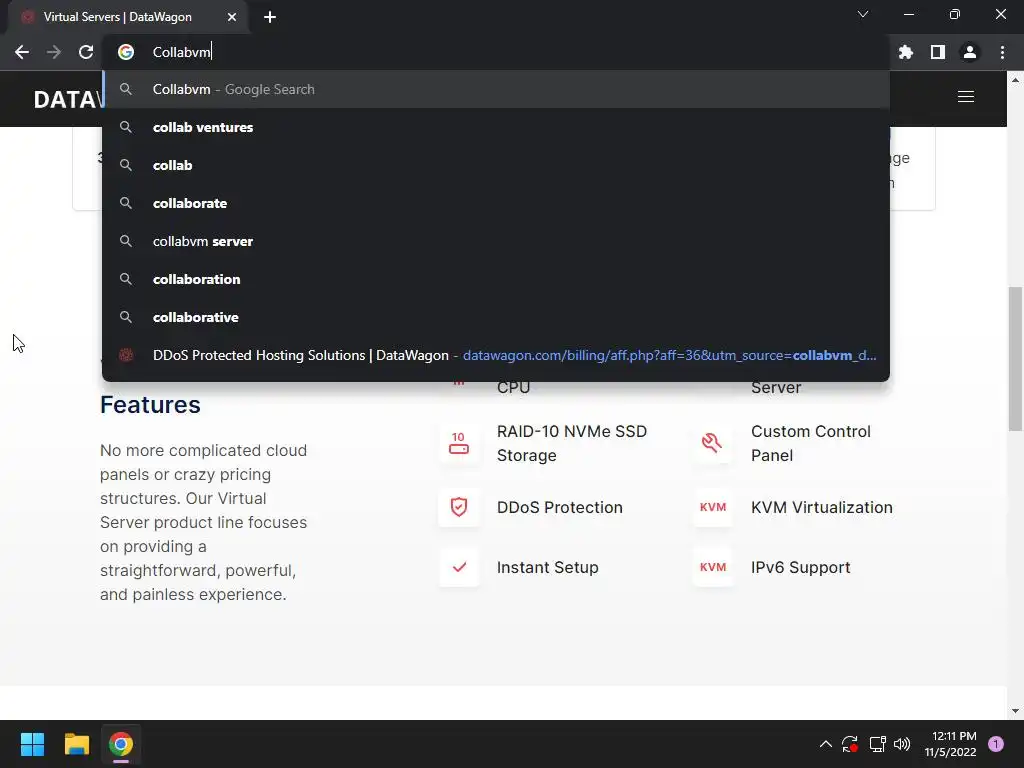
Task: Open the notification center badge
Action: pos(996,744)
